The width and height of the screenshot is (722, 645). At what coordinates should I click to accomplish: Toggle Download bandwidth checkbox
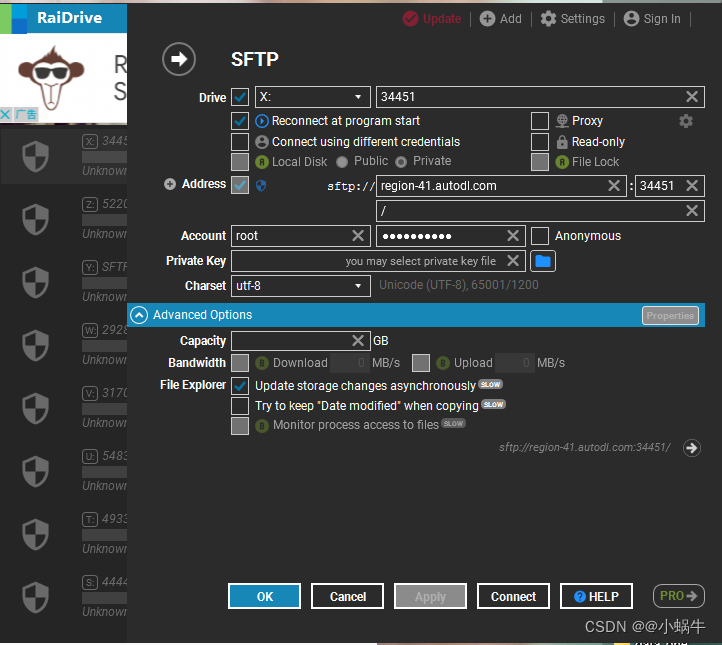240,363
